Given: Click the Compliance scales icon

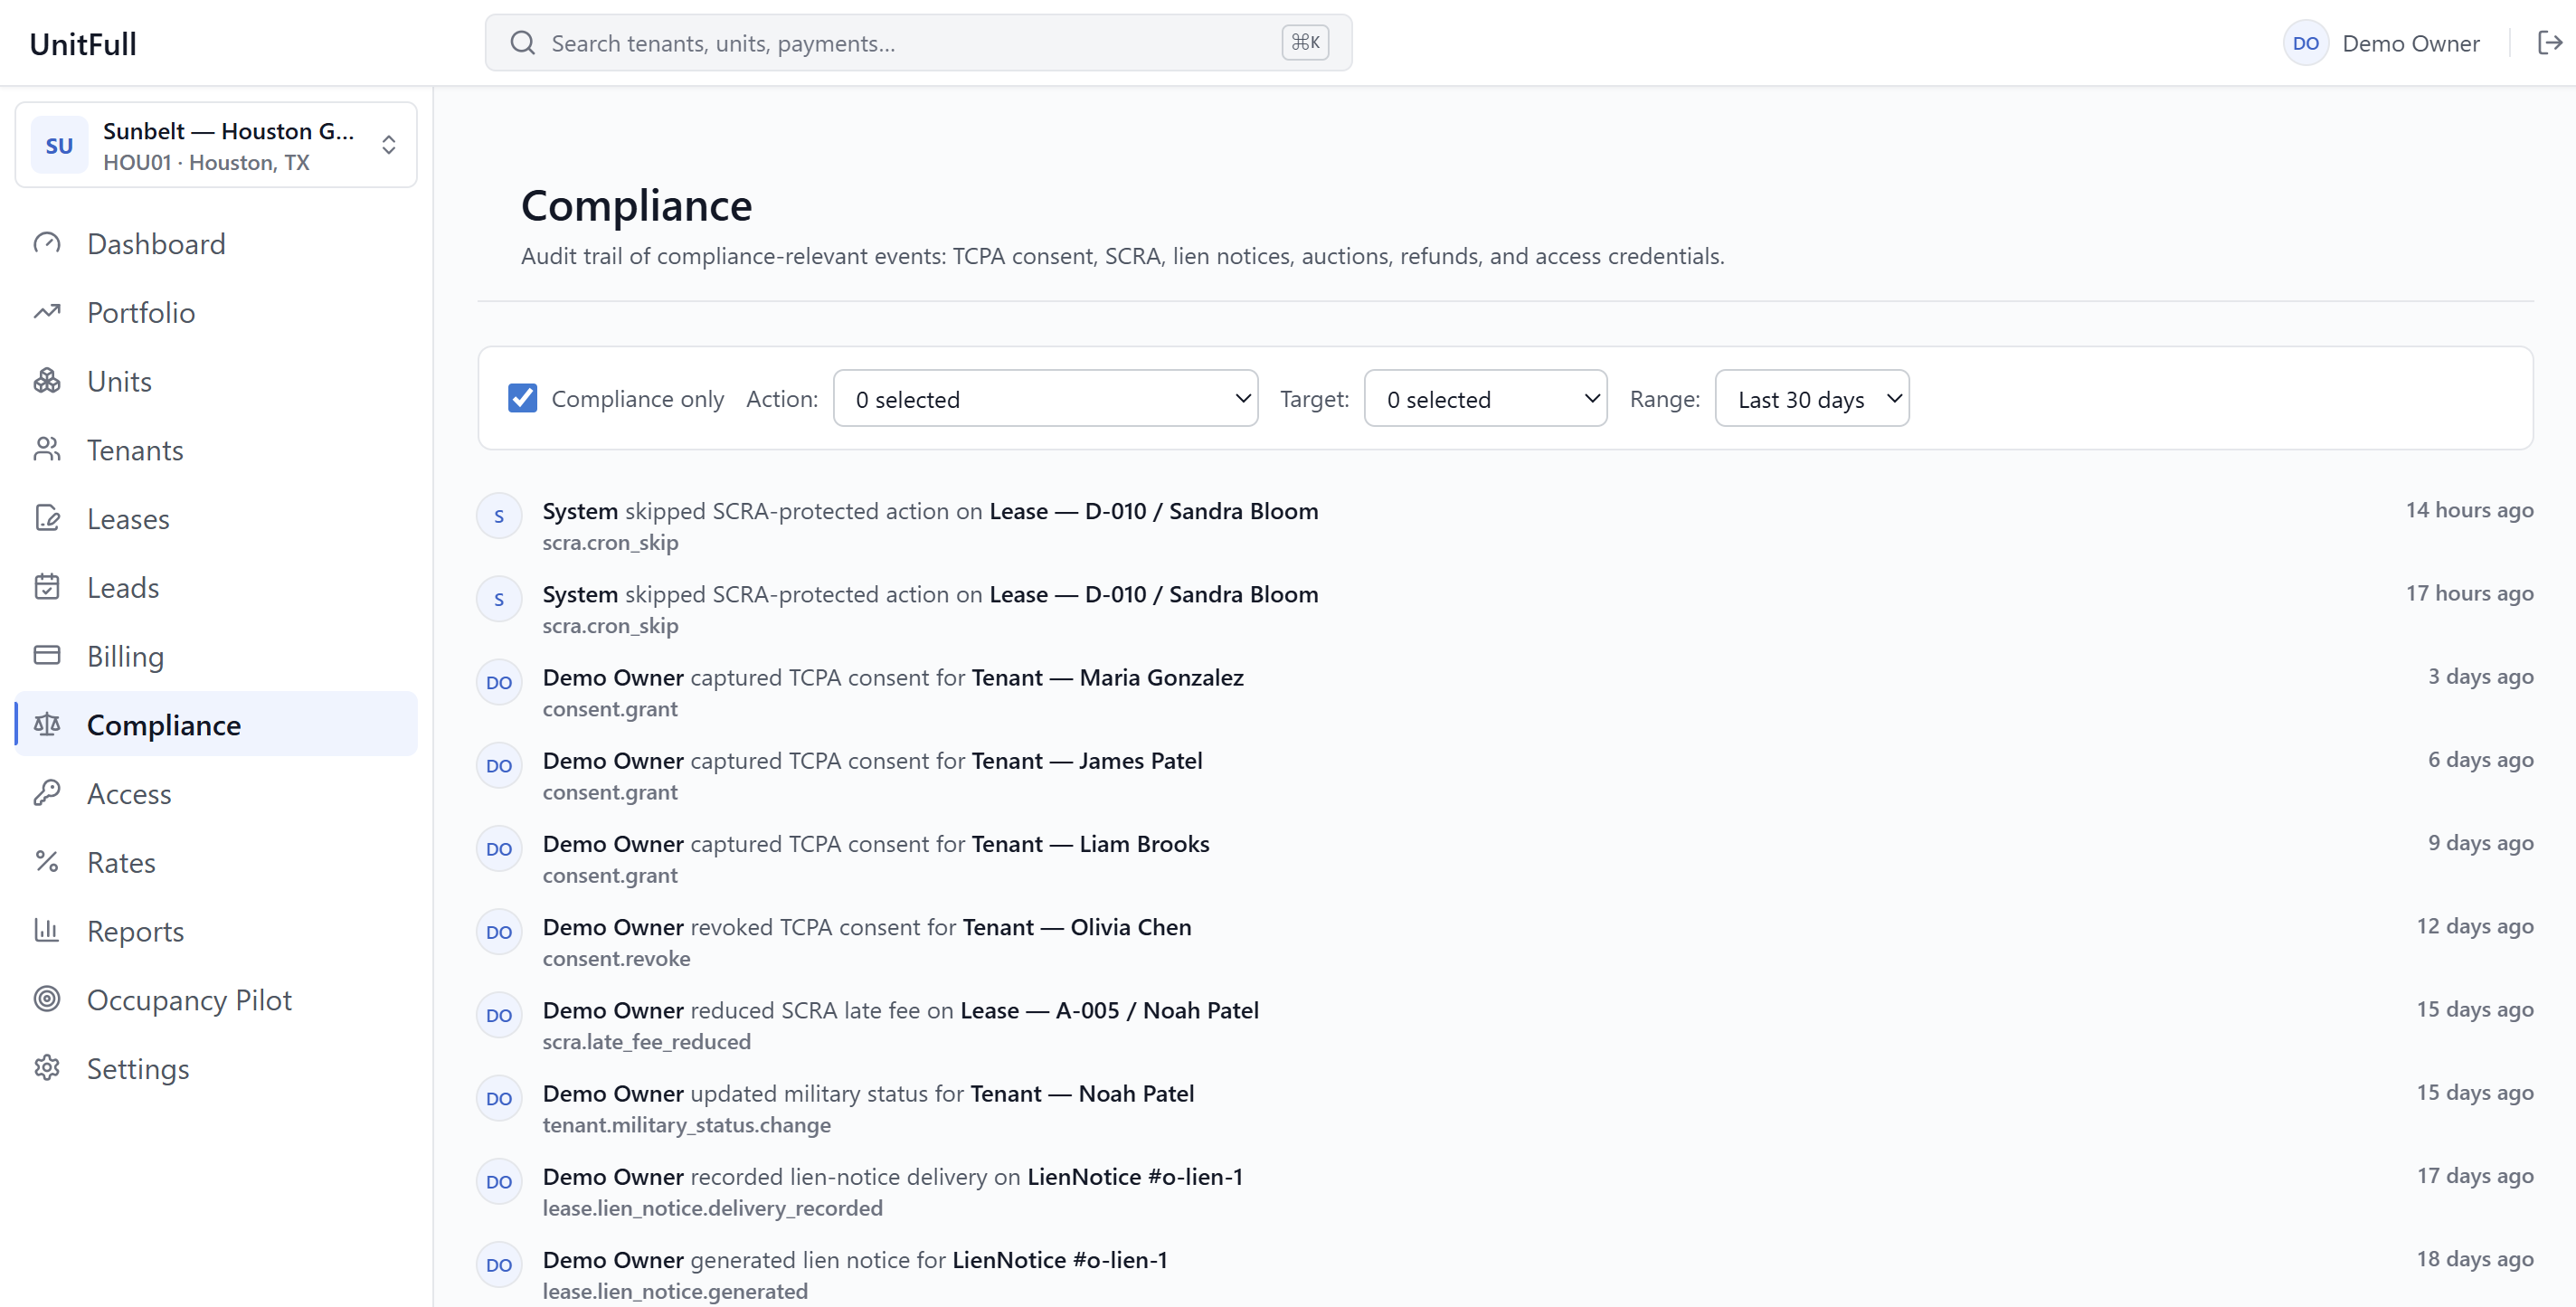Looking at the screenshot, I should 47,725.
